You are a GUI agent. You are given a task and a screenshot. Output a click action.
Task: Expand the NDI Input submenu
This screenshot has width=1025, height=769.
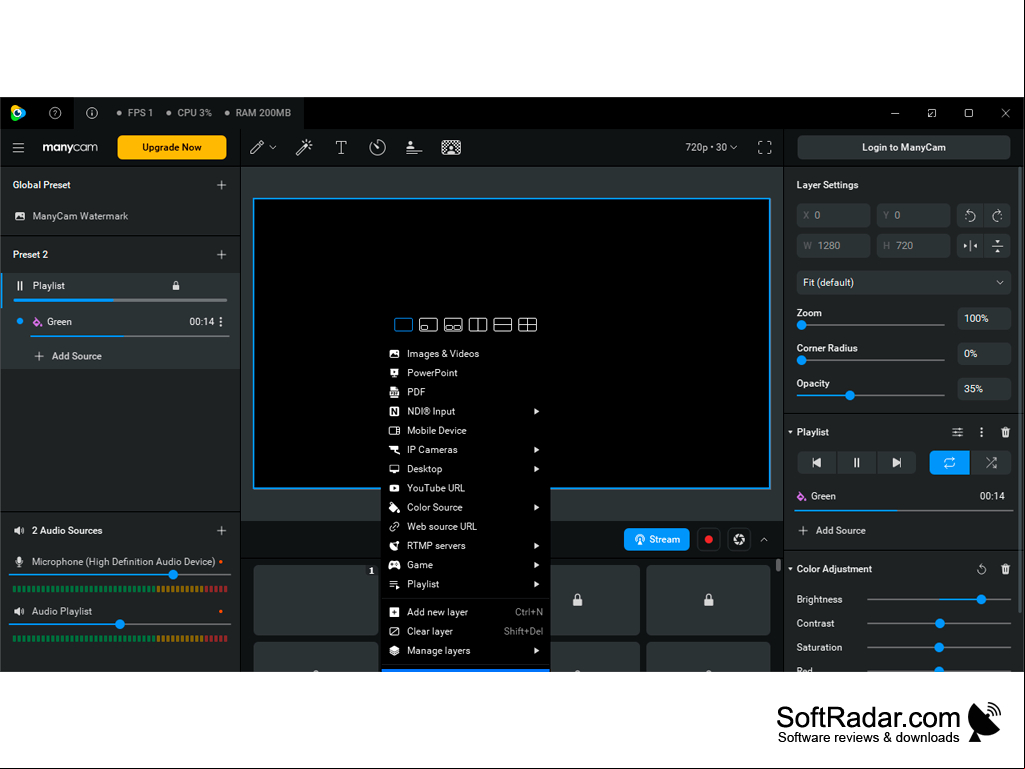(x=465, y=411)
